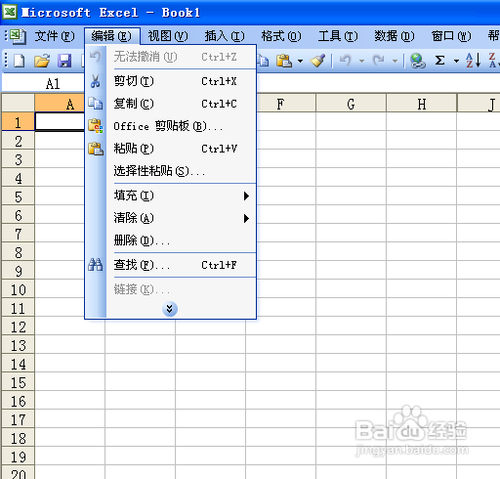Image resolution: width=500 pixels, height=479 pixels.
Task: Select the Format Painter brush icon
Action: (317, 61)
